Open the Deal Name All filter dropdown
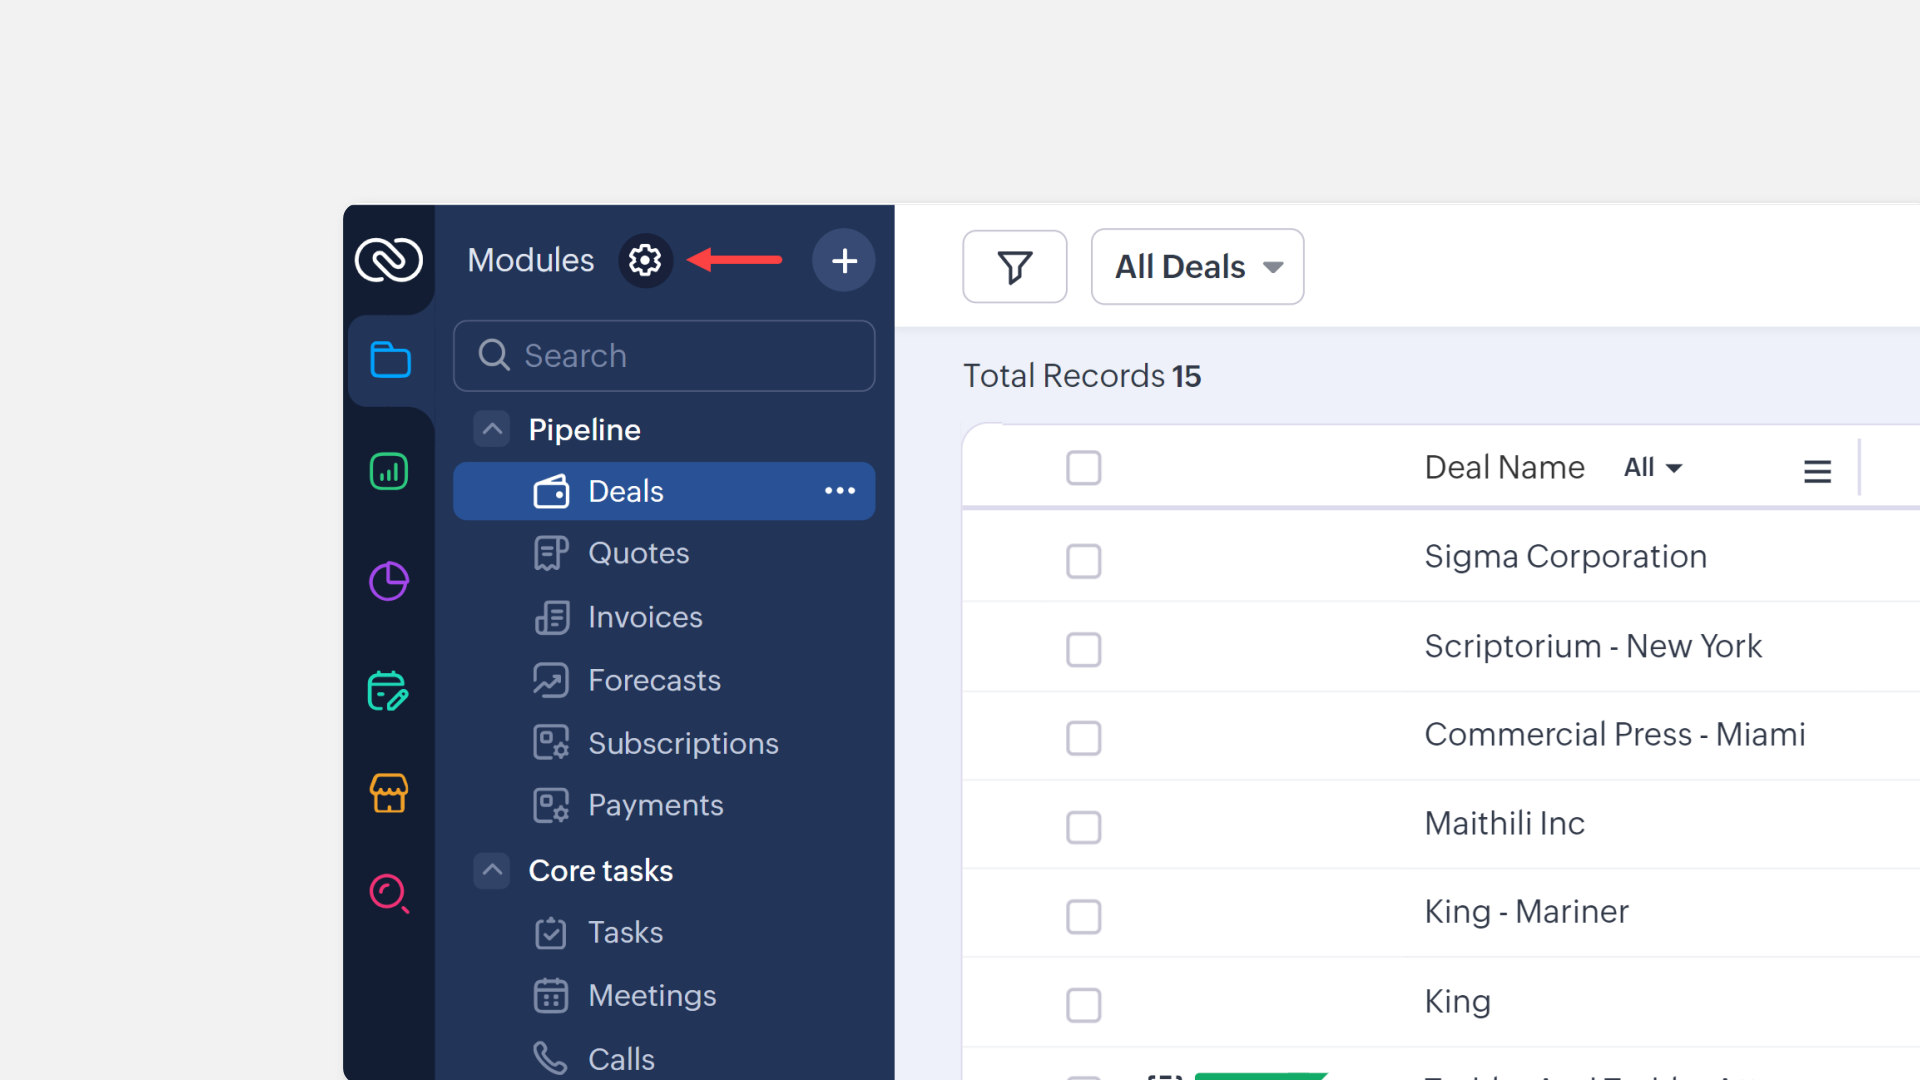Image resolution: width=1920 pixels, height=1080 pixels. tap(1652, 467)
